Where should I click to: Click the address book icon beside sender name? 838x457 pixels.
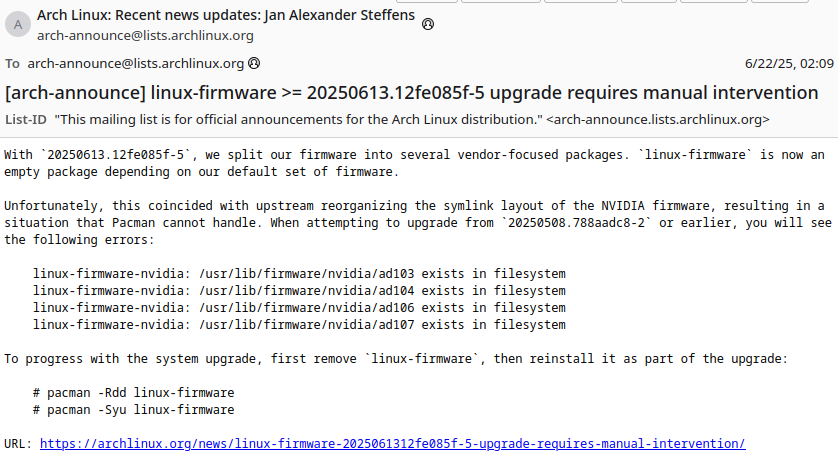pos(428,24)
